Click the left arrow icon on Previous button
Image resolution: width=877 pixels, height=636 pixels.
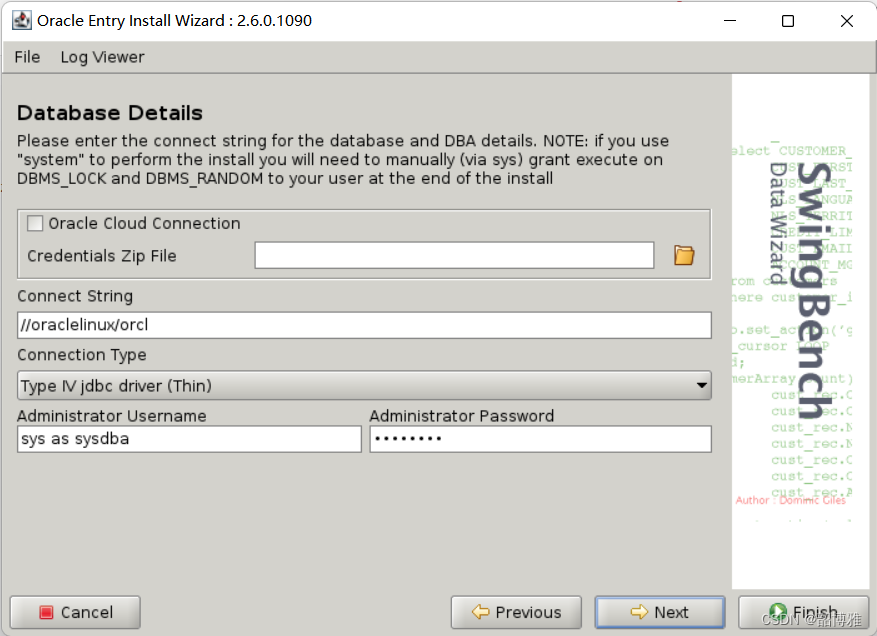point(482,612)
